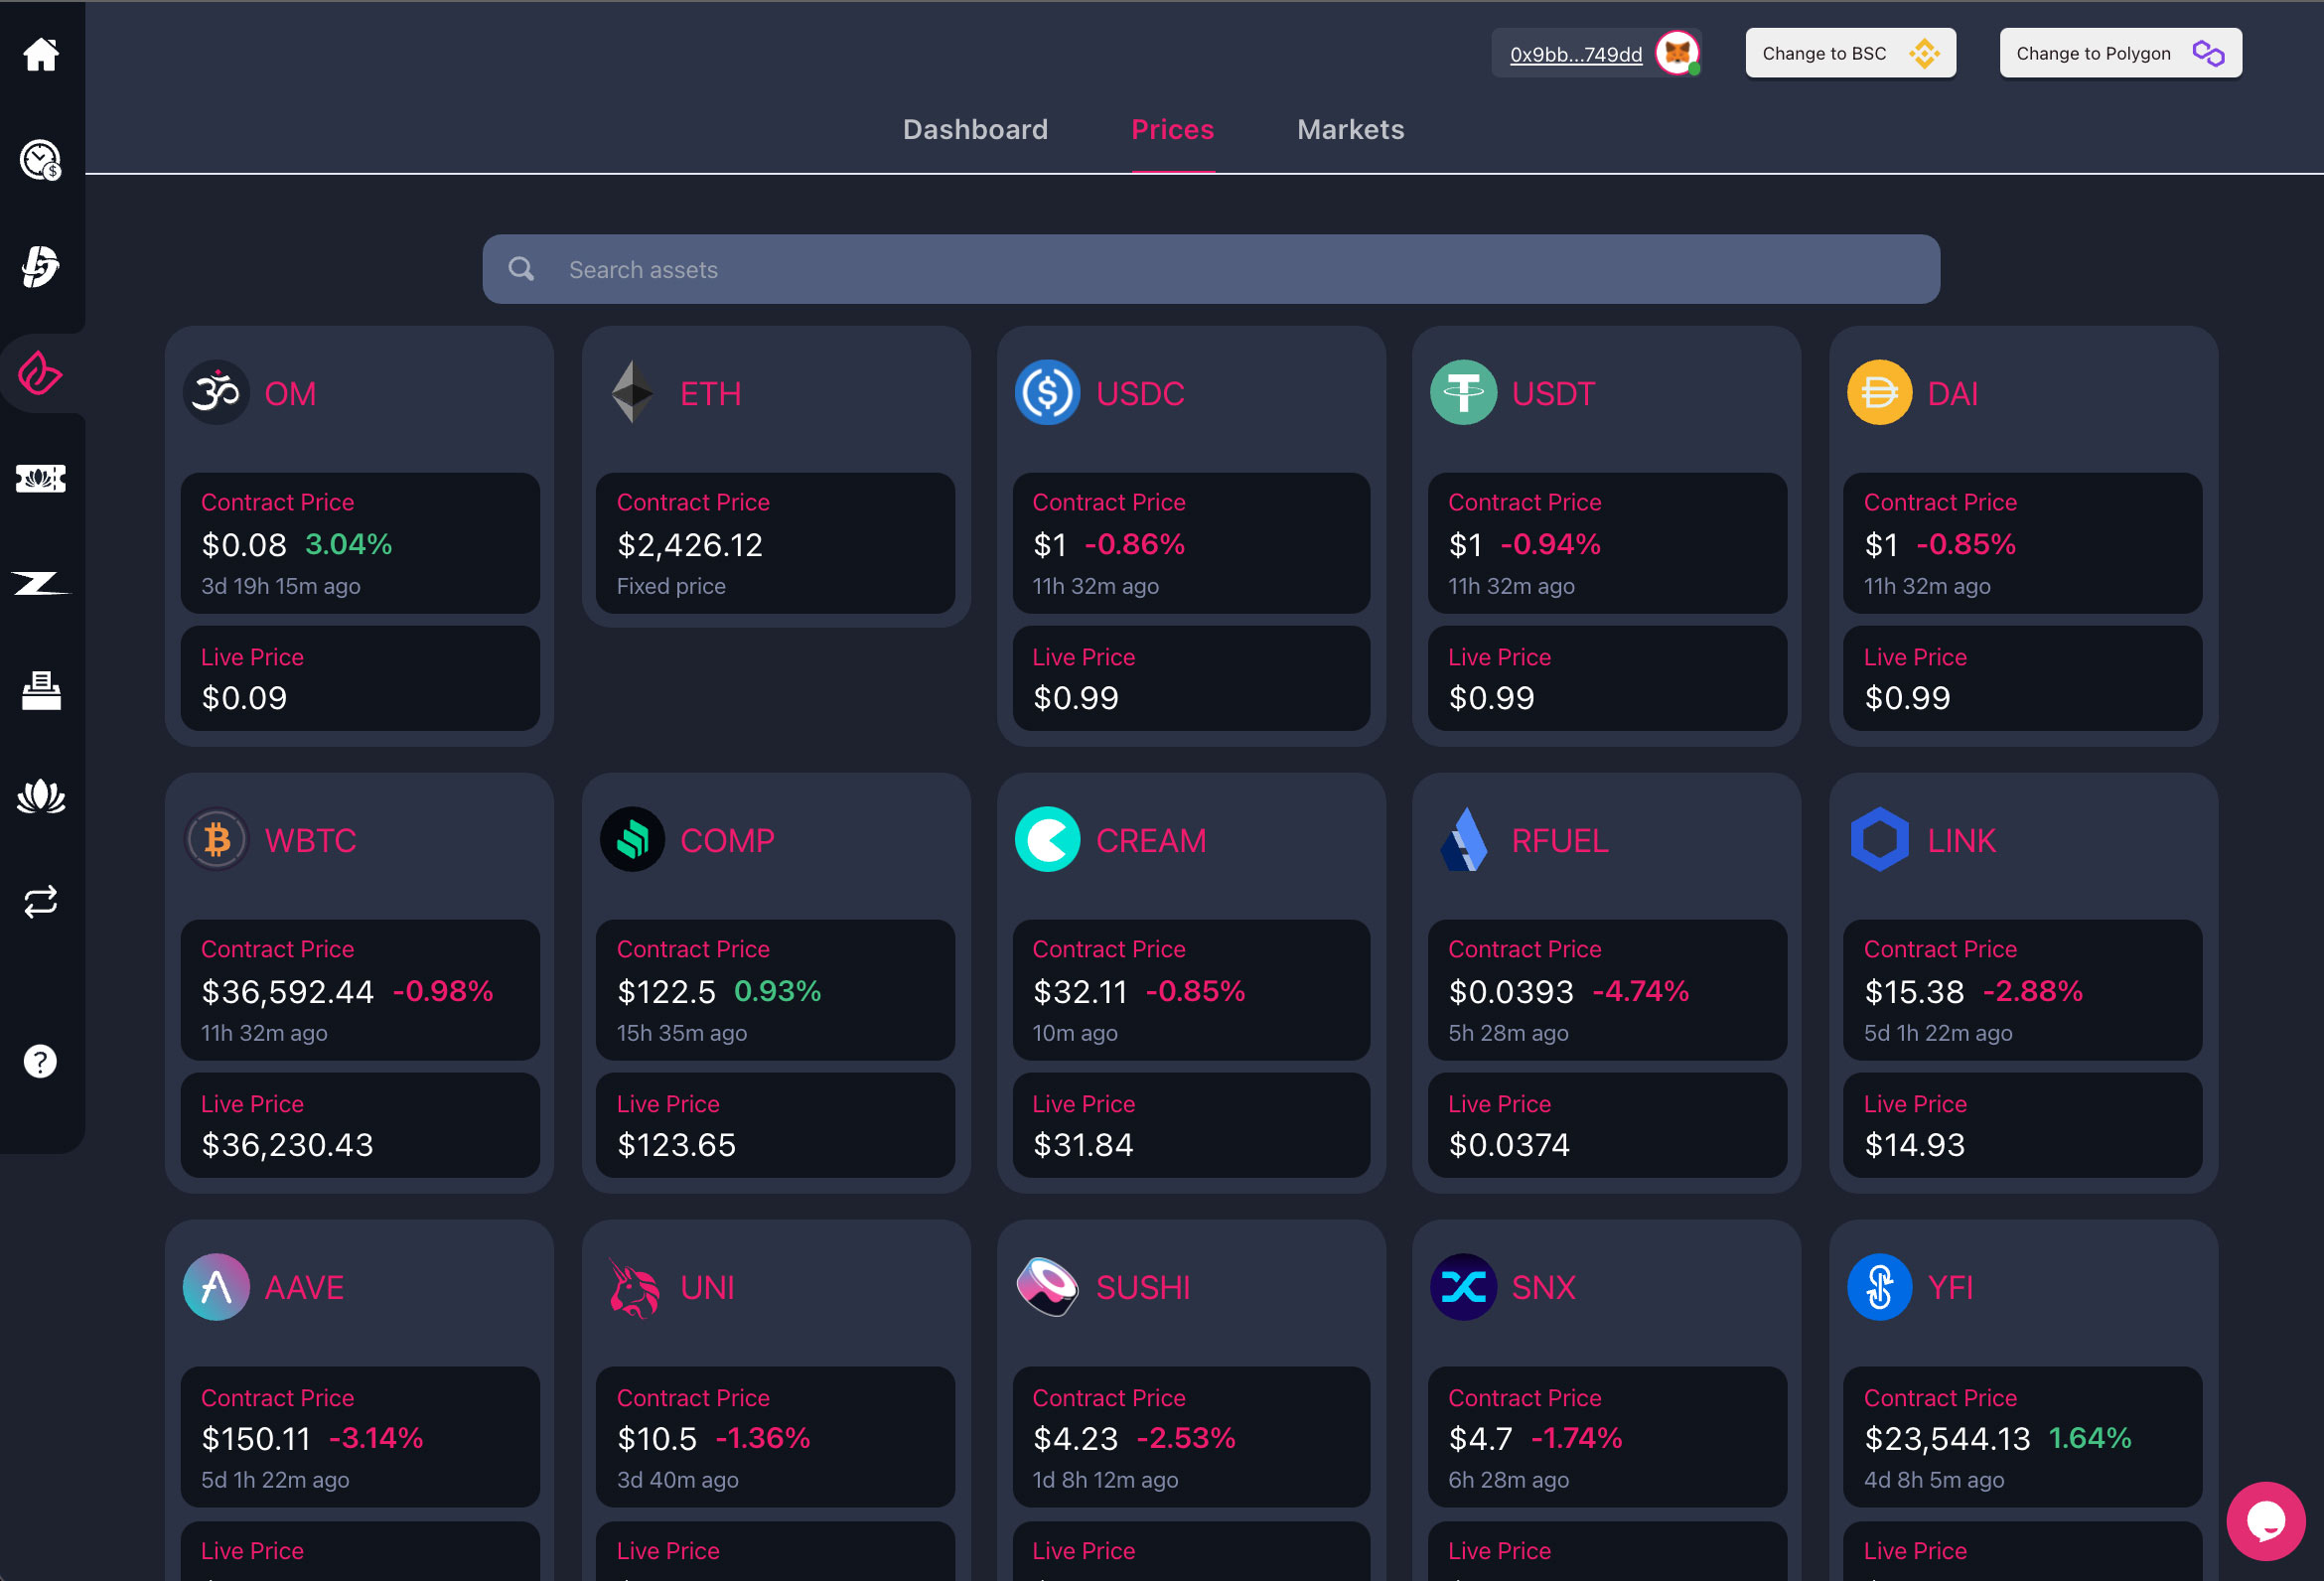Click COMP live price $123.65
The height and width of the screenshot is (1581, 2324).
click(x=676, y=1145)
